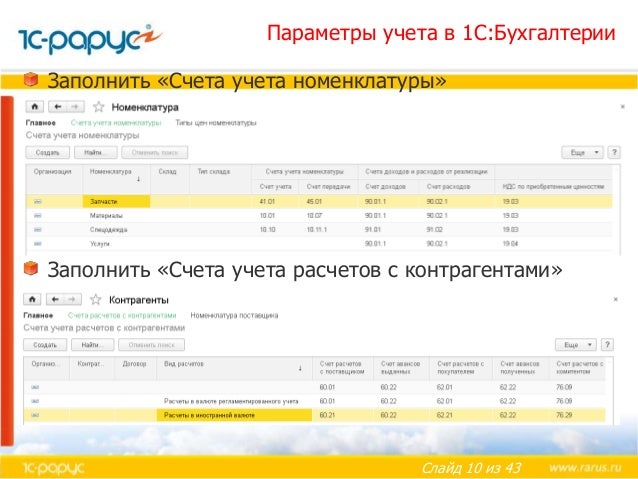Click Счет расчетов с поставщиком header
The height and width of the screenshot is (479, 638).
point(343,367)
